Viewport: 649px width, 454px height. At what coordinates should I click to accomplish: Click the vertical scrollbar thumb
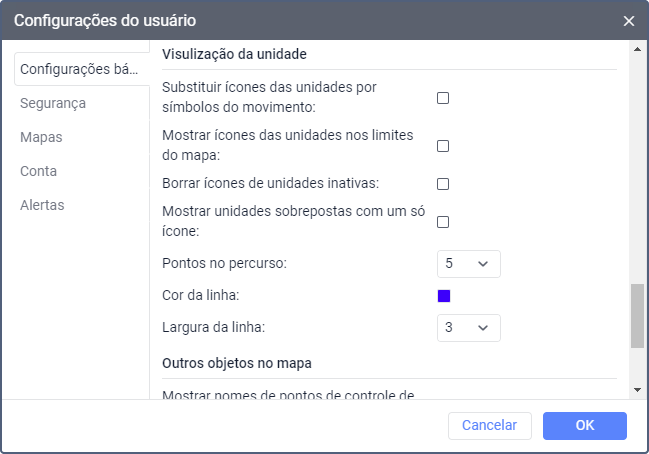[x=637, y=315]
